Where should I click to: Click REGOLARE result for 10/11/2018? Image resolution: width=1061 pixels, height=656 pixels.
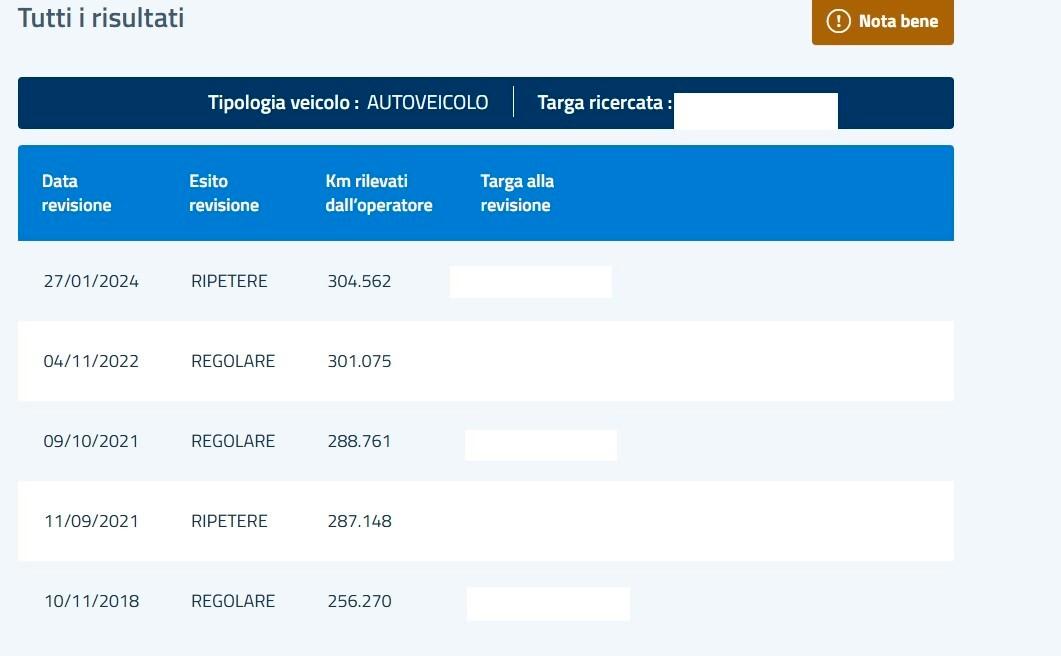point(232,601)
